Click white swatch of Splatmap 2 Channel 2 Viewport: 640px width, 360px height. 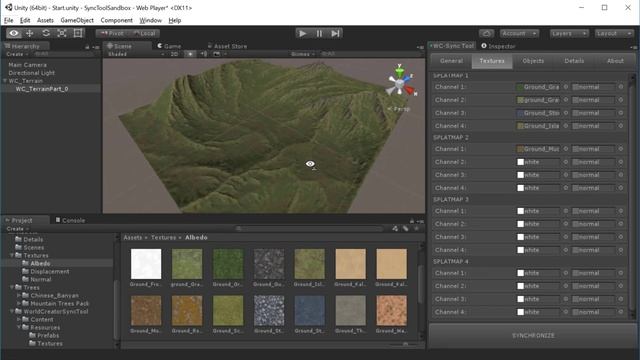click(x=520, y=162)
